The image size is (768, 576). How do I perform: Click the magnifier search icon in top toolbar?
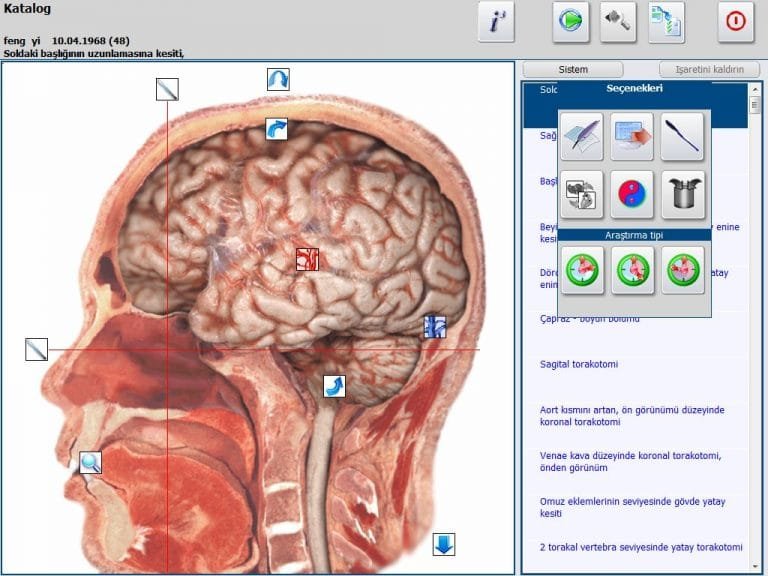[x=617, y=22]
